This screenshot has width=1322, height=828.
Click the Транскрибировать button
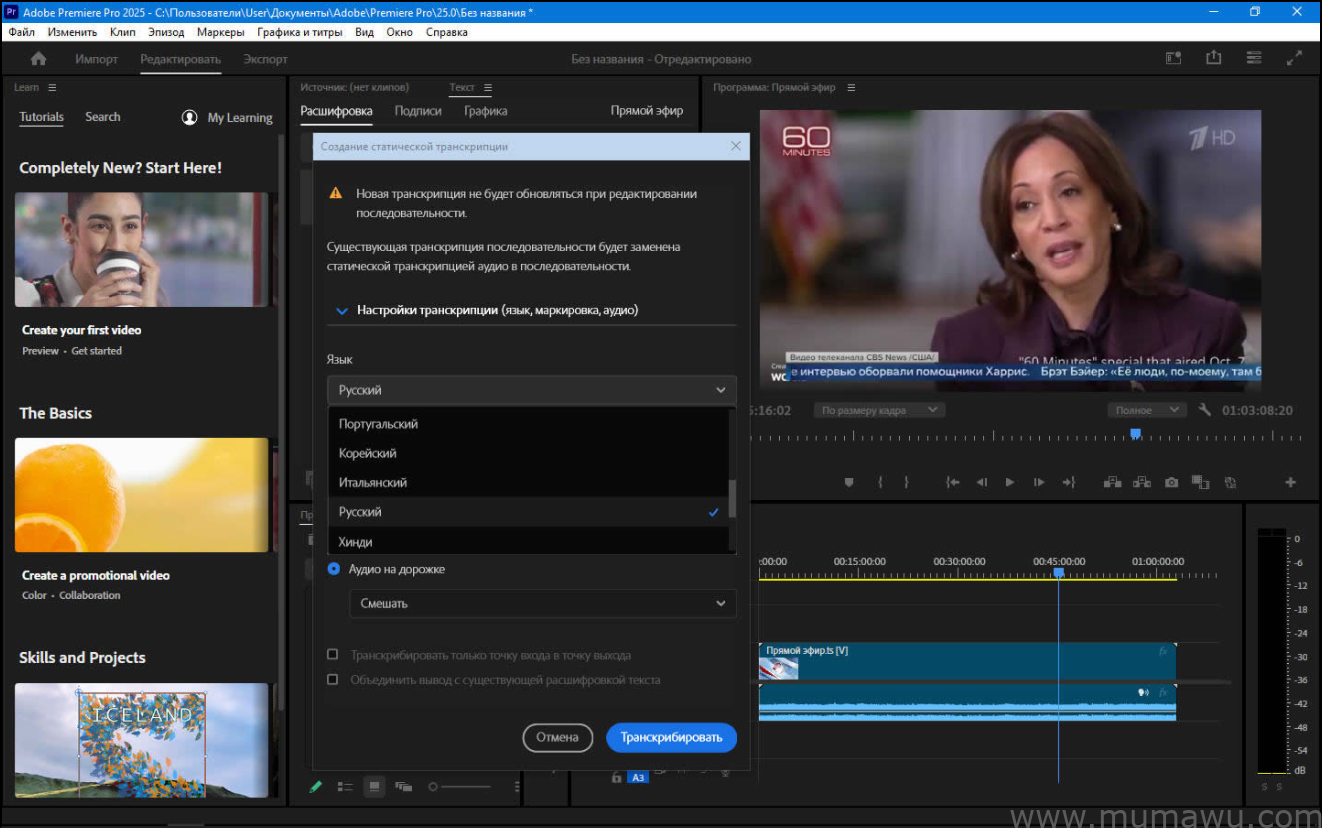click(671, 737)
